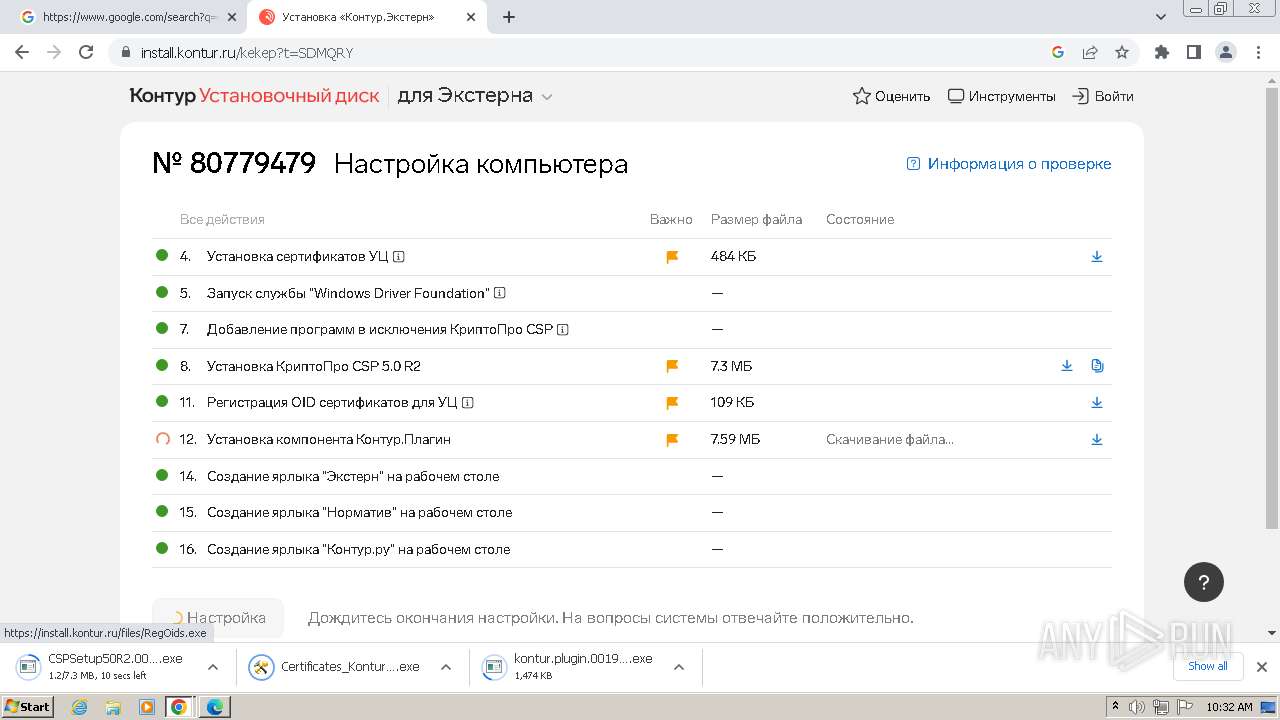Image resolution: width=1280 pixels, height=720 pixels.
Task: Open CSPSetup50R2 download options arrow
Action: coord(213,667)
